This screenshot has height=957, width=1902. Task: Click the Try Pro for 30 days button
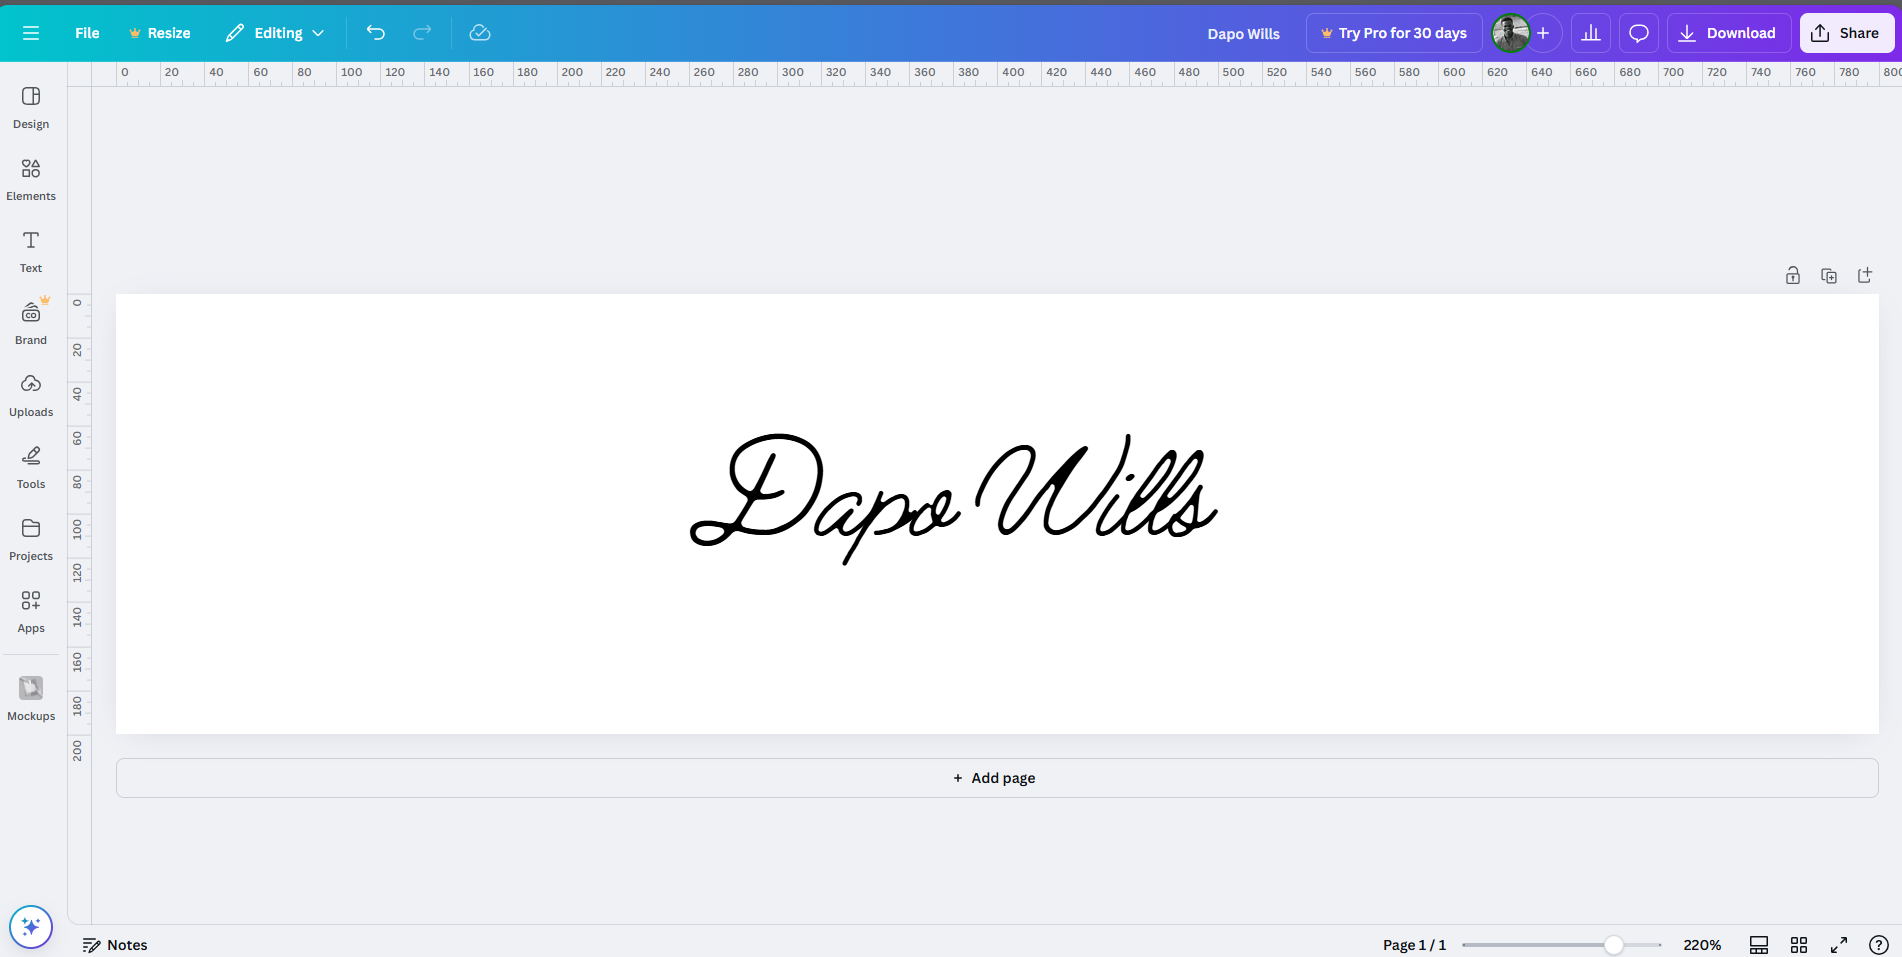click(1393, 33)
